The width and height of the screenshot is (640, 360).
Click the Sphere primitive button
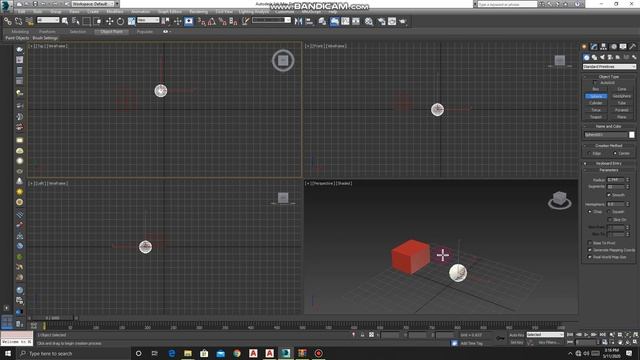coord(596,96)
